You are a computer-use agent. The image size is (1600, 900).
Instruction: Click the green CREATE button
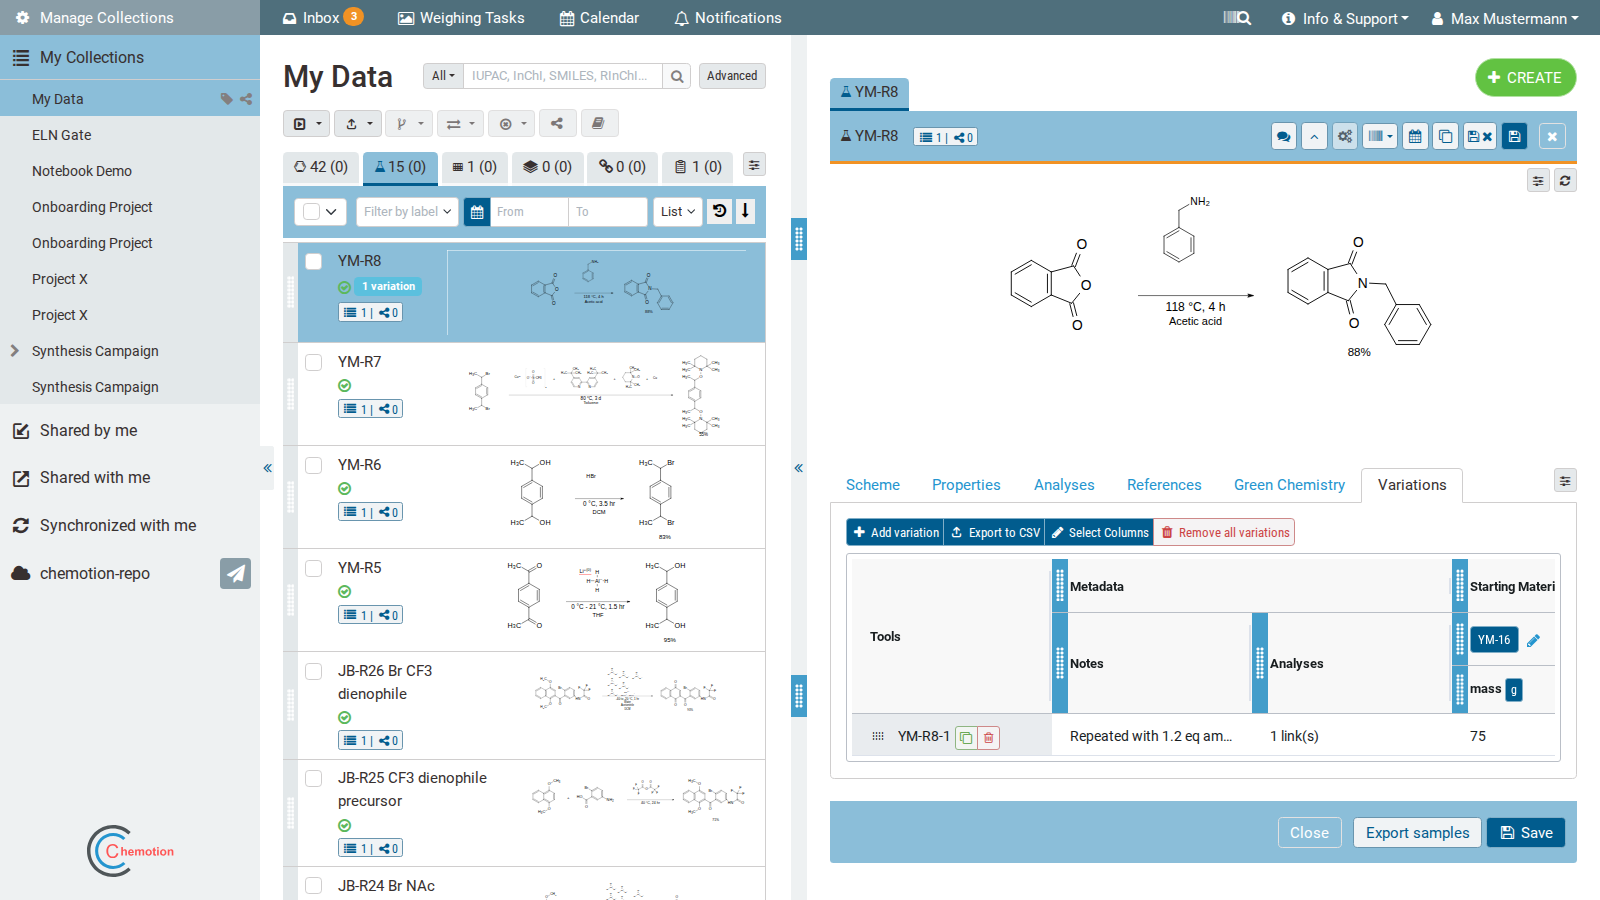click(x=1525, y=78)
